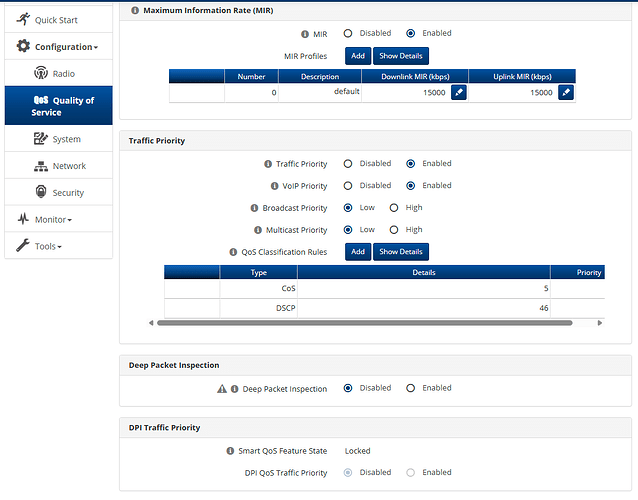Viewport: 638px width, 500px height.
Task: Select Disabled for DPI QoS Traffic Priority
Action: pyautogui.click(x=348, y=472)
